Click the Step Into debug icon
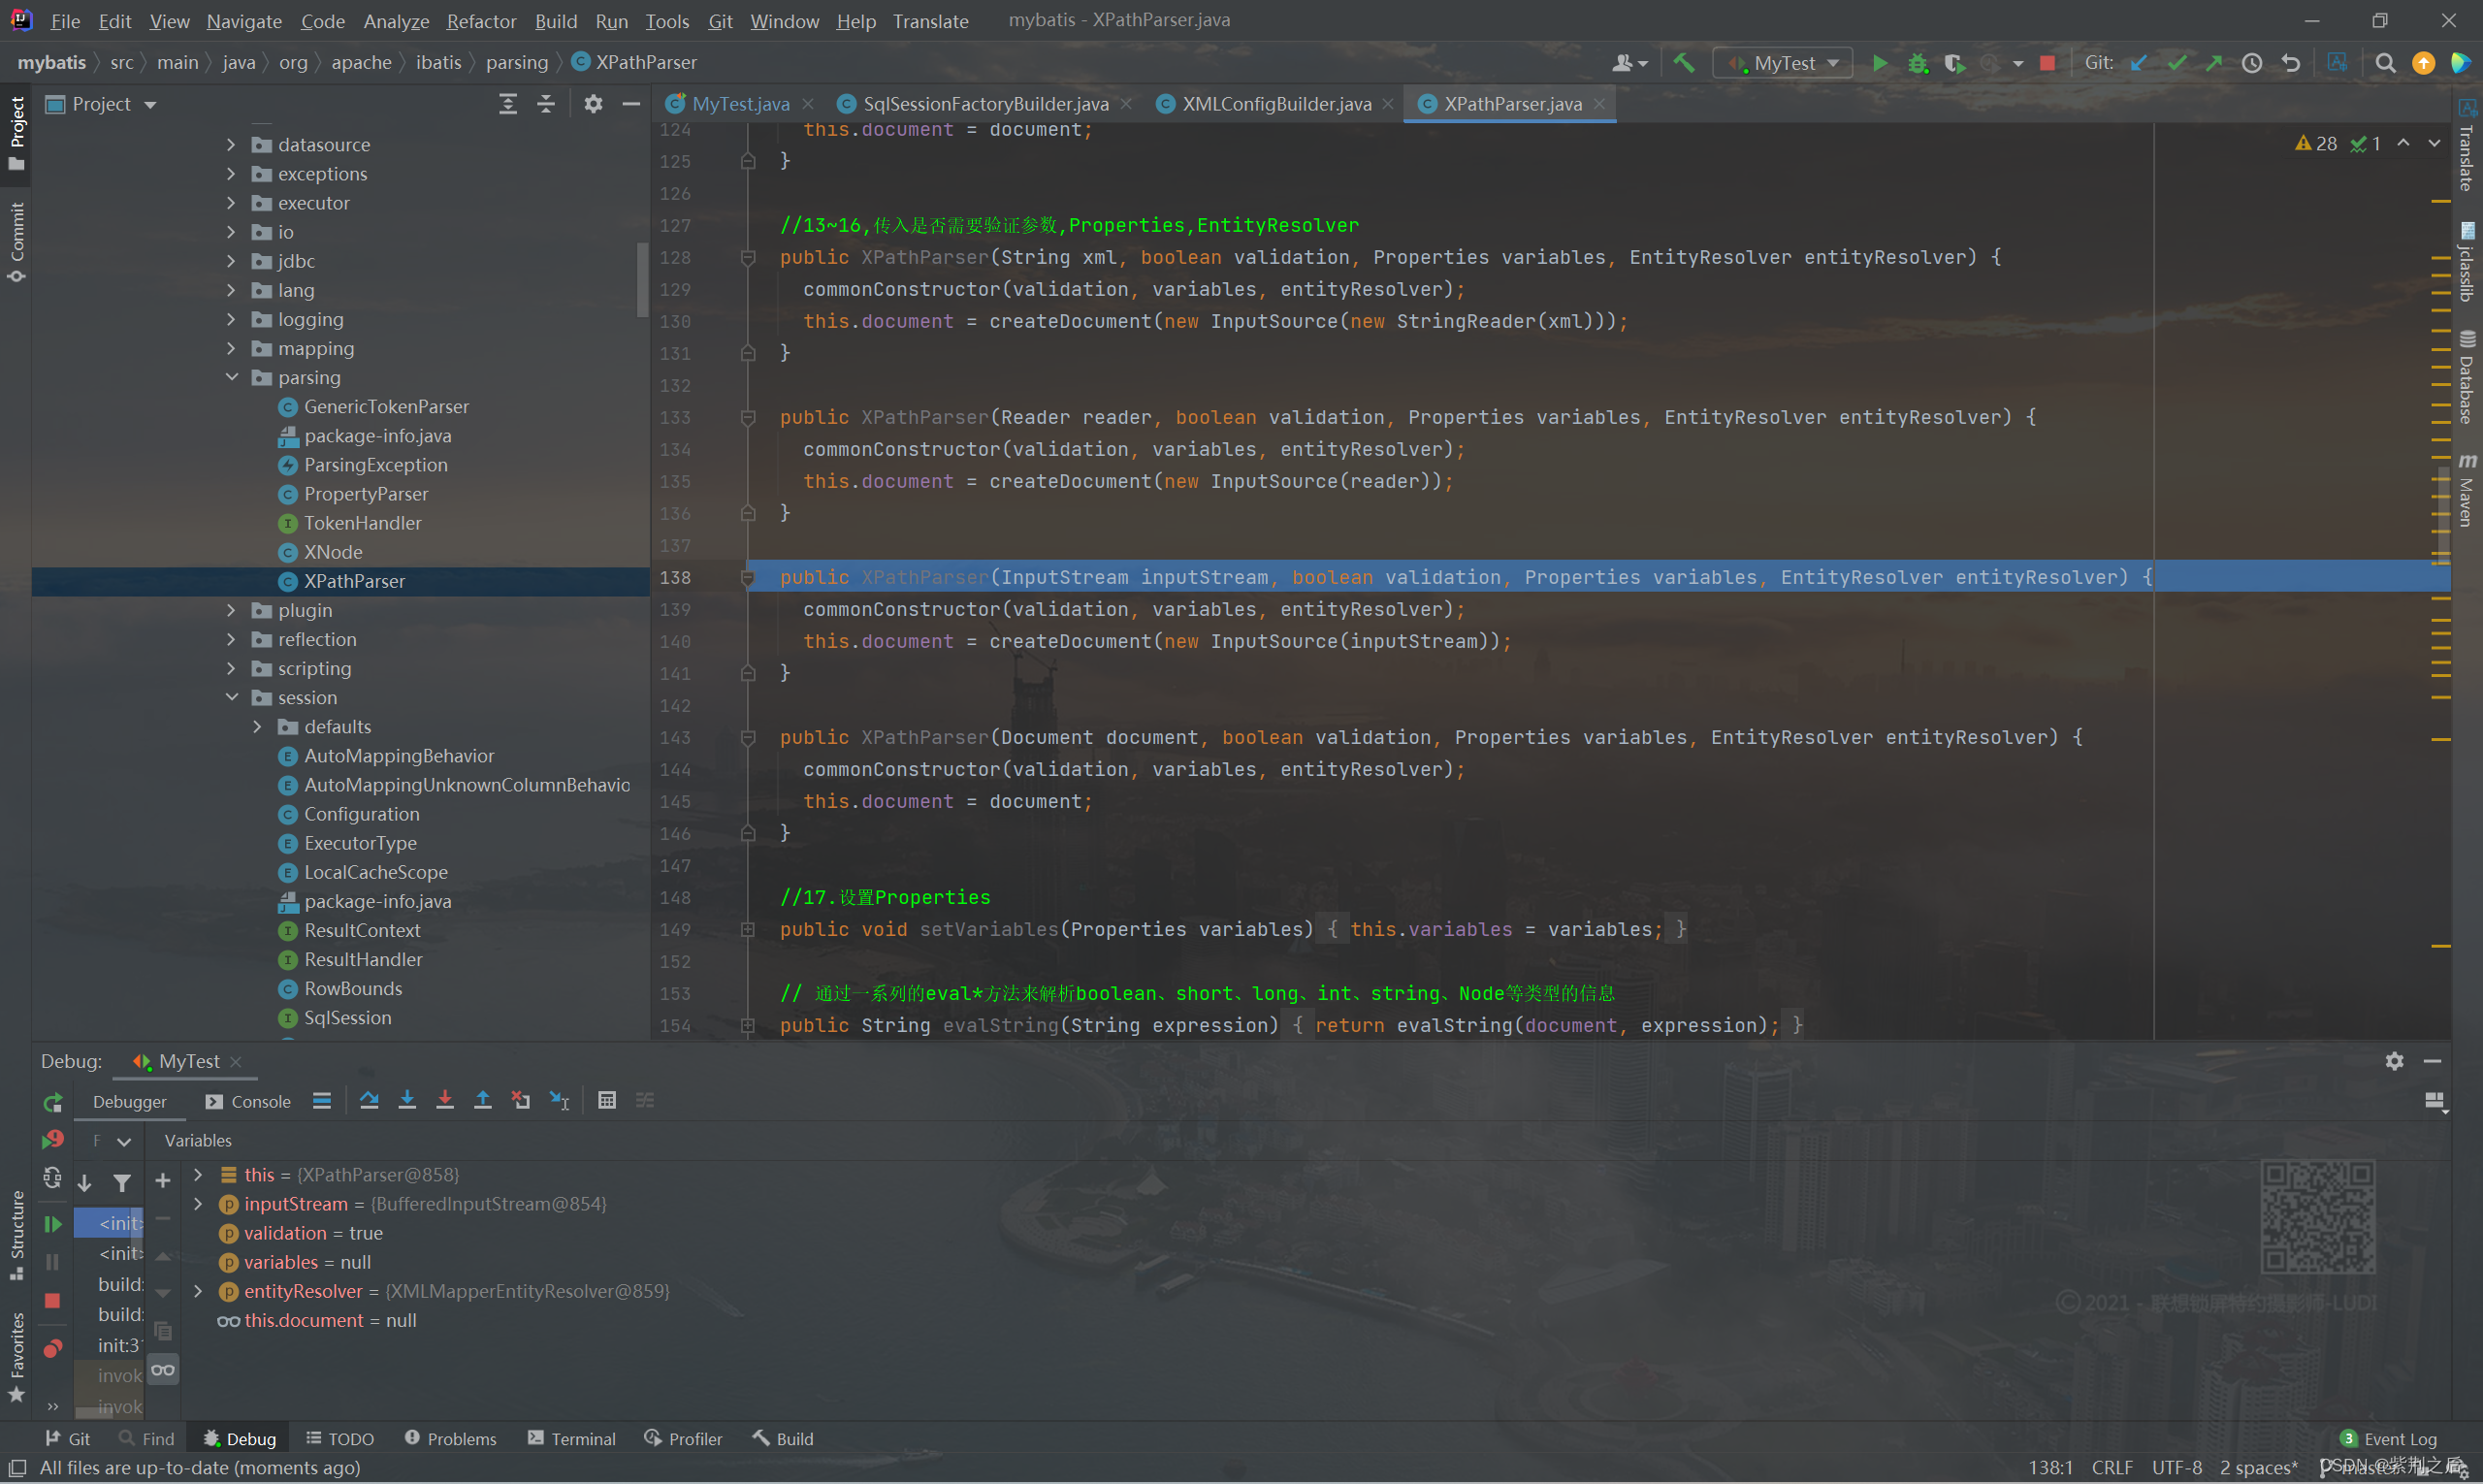Screen dimensions: 2483x1484 coord(407,1100)
